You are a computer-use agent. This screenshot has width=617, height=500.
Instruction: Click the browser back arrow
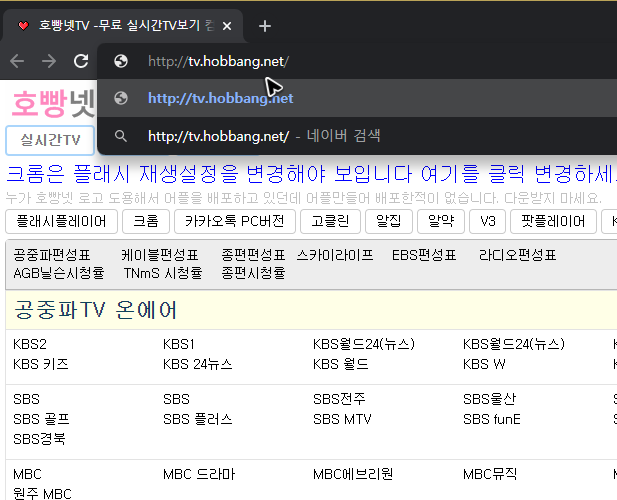[x=17, y=61]
